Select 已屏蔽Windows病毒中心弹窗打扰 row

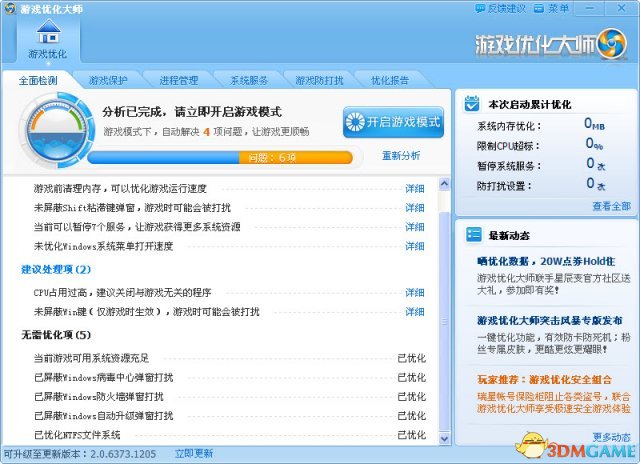(x=229, y=377)
